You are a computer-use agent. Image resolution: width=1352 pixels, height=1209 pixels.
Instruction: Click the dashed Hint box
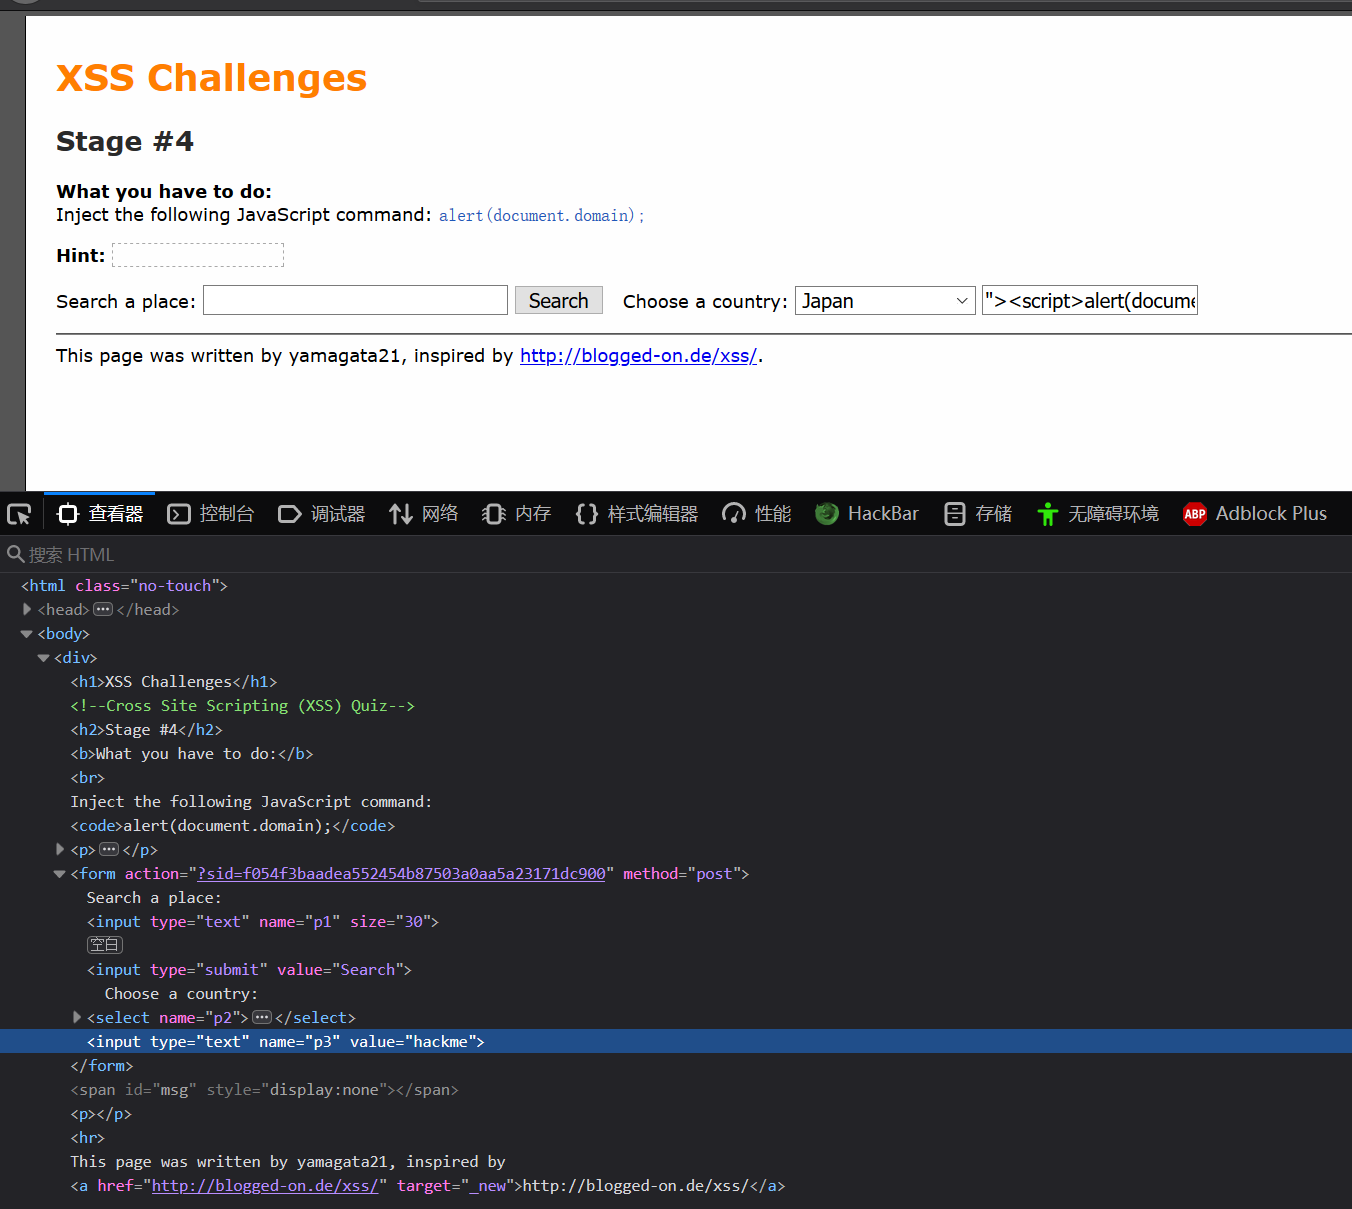(198, 255)
